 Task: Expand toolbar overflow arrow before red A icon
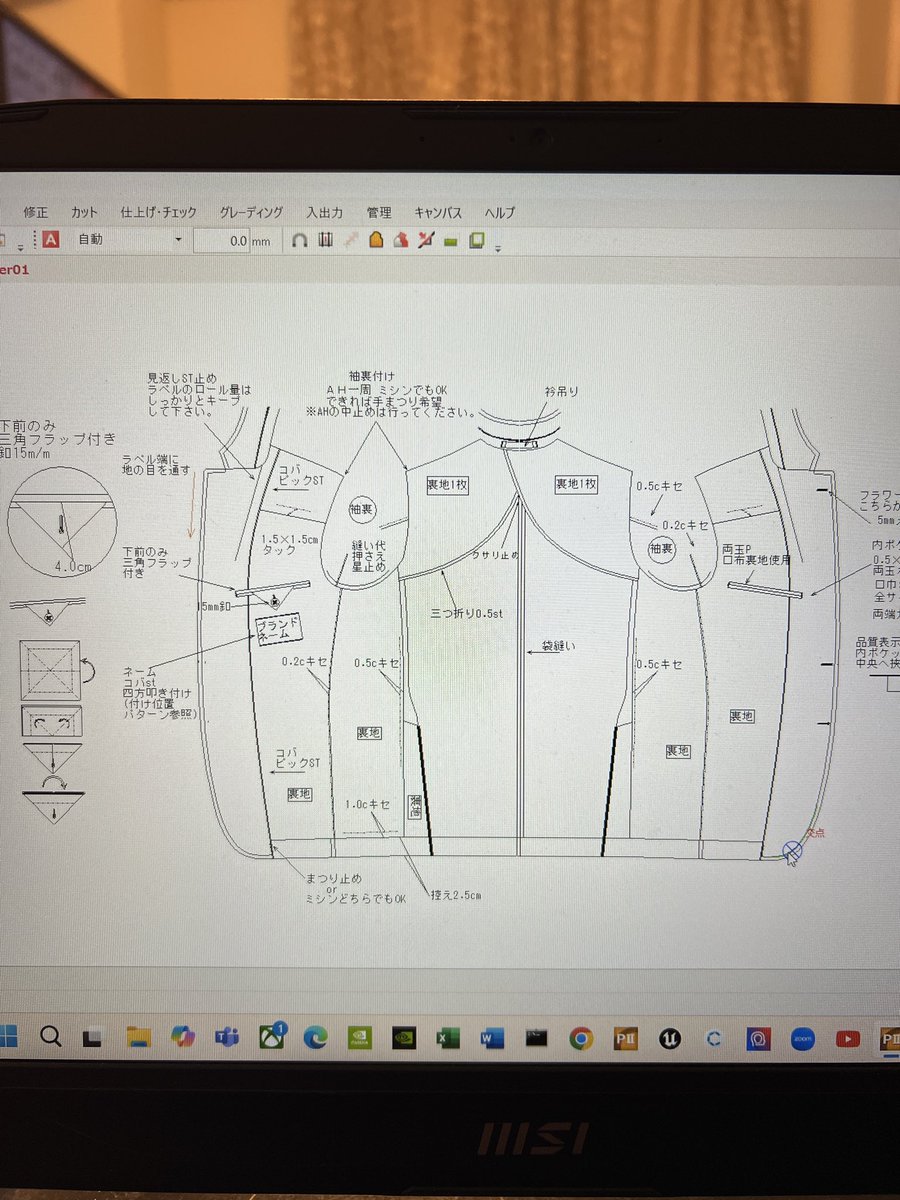pyautogui.click(x=21, y=246)
